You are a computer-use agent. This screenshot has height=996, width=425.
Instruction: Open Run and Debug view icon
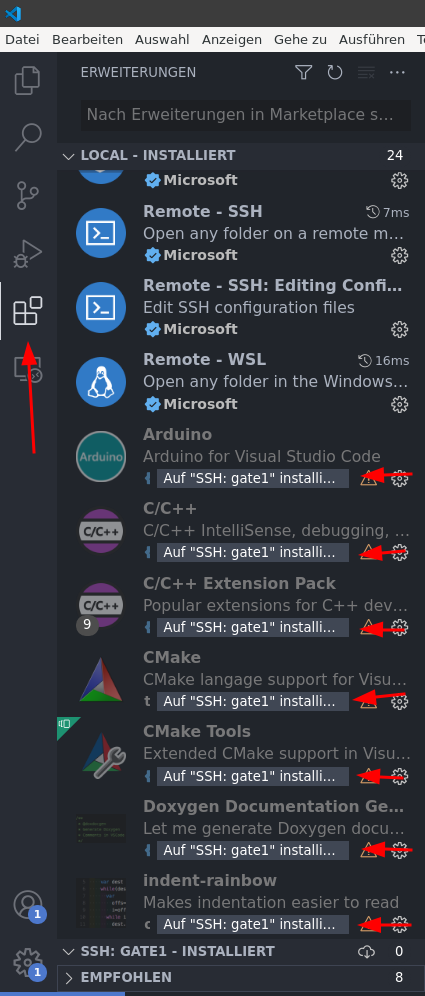[x=27, y=254]
